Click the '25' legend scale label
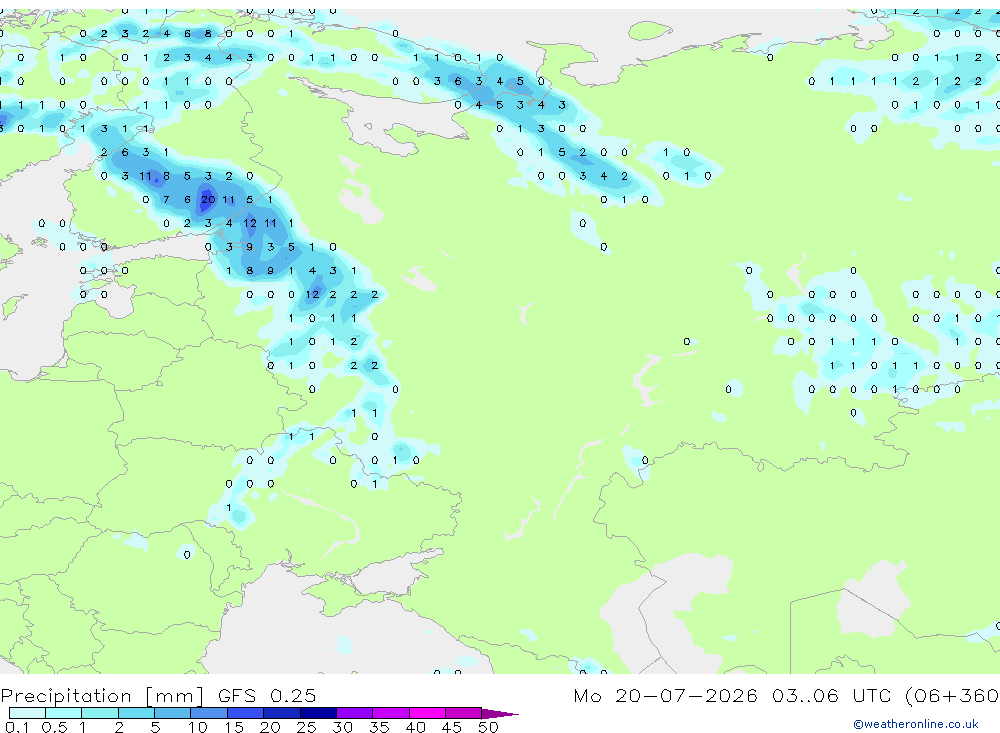The width and height of the screenshot is (1000, 733). pos(306,727)
